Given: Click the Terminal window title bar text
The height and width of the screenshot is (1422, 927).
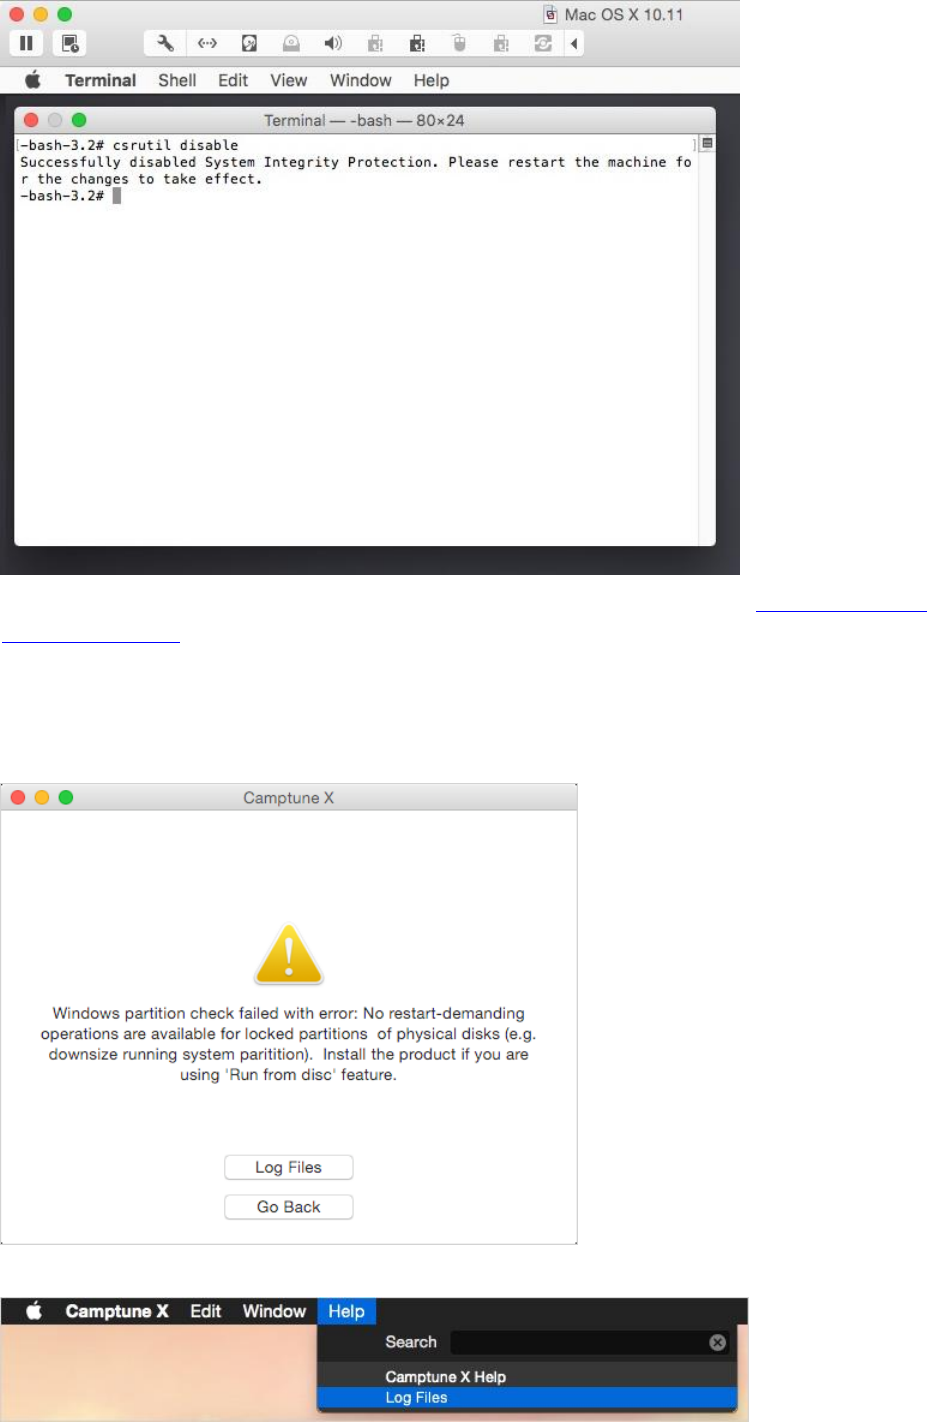Looking at the screenshot, I should coord(364,120).
